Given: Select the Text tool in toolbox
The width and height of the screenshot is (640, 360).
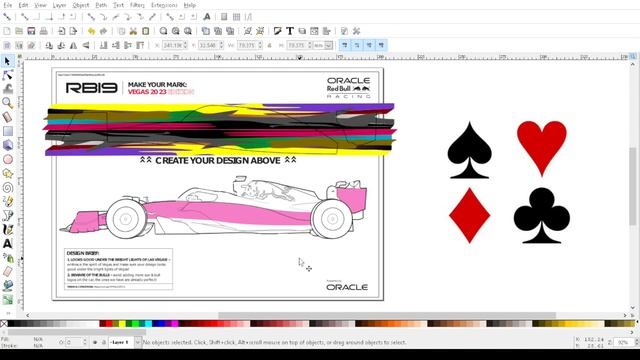Looking at the screenshot, I should [7, 244].
